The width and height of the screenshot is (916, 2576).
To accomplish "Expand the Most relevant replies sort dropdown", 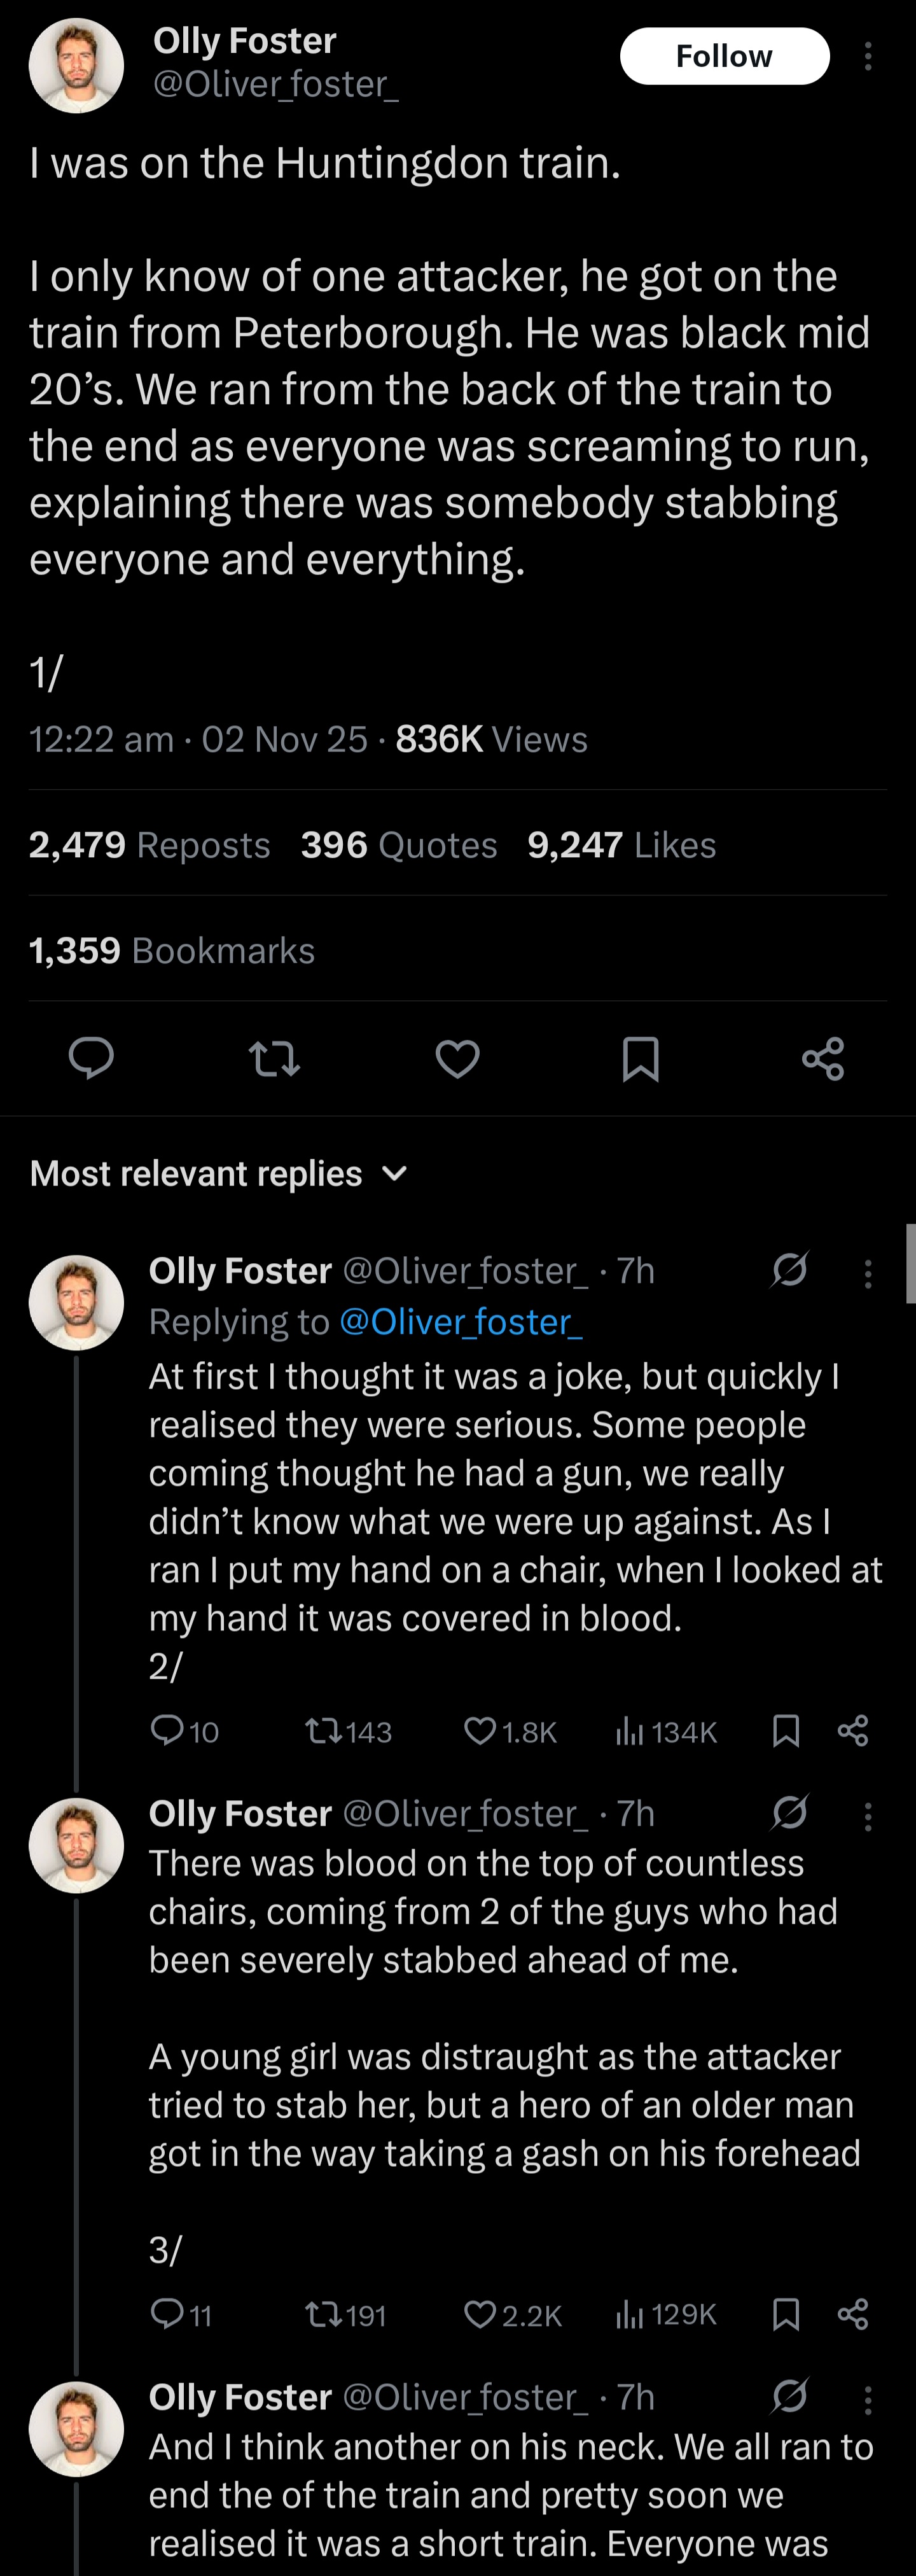I will (x=396, y=1173).
